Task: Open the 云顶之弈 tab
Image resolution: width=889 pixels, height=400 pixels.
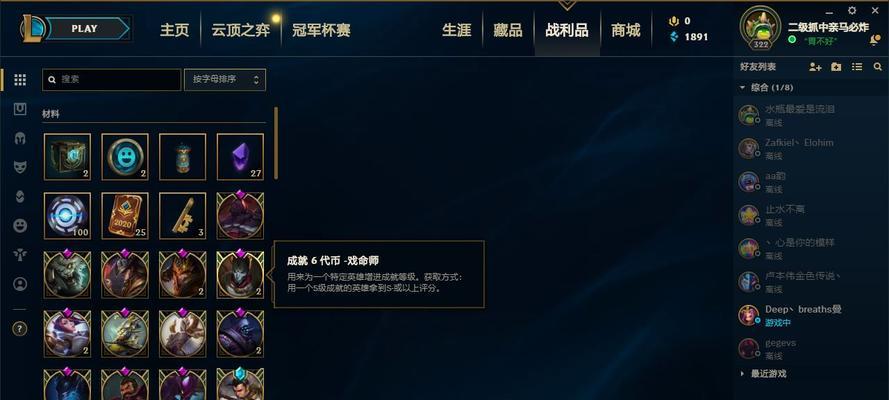Action: coord(241,30)
